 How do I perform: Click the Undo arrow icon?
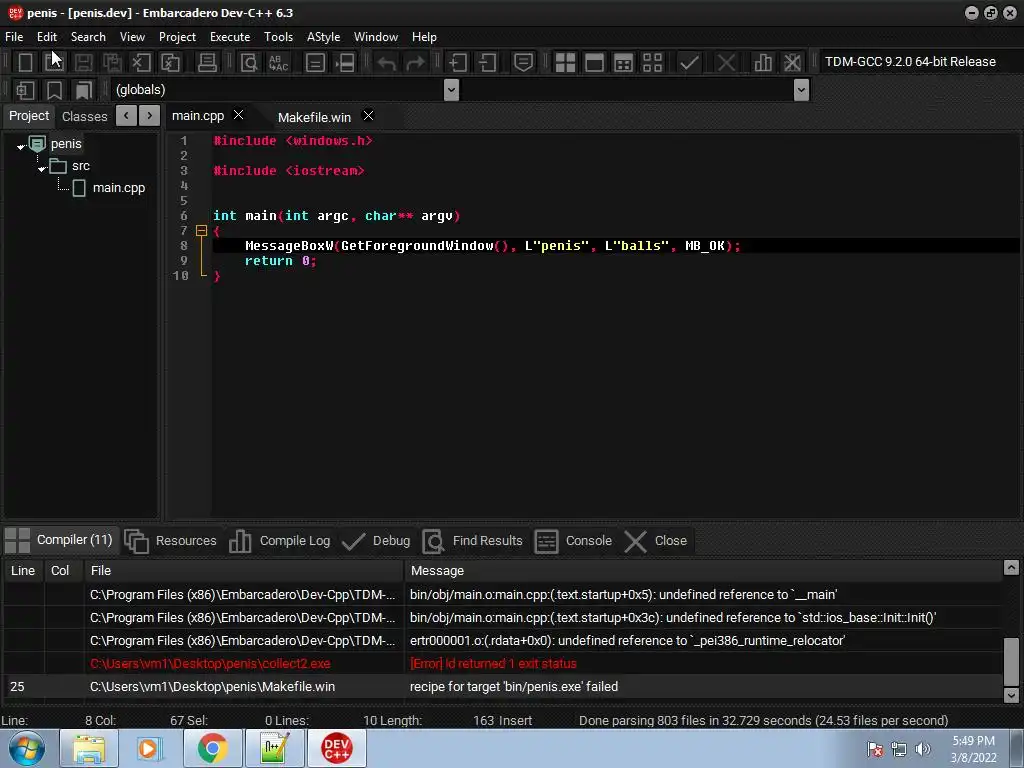click(387, 63)
